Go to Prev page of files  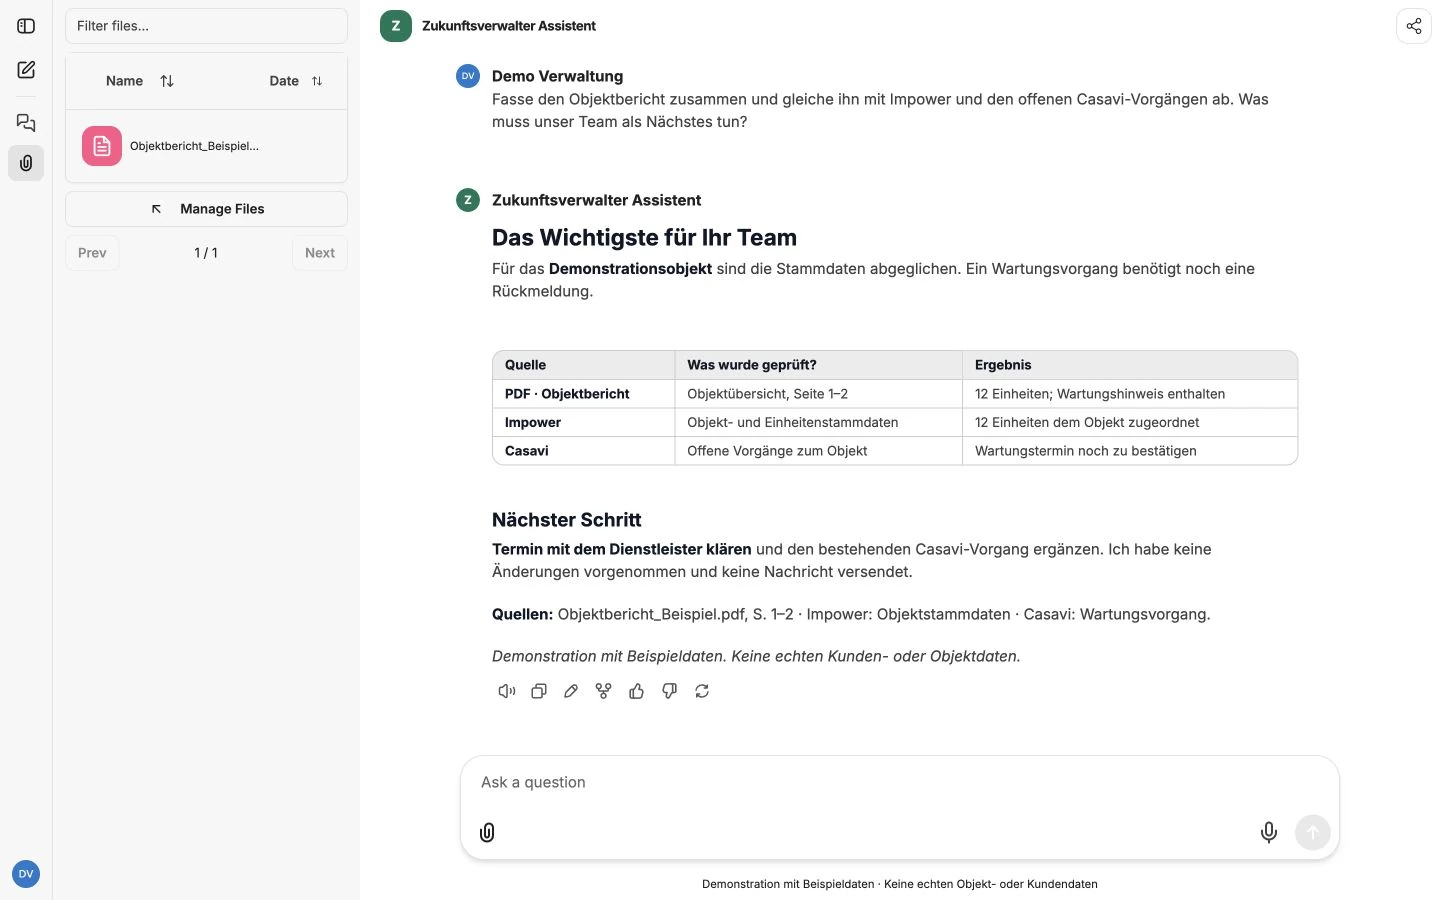click(x=92, y=253)
